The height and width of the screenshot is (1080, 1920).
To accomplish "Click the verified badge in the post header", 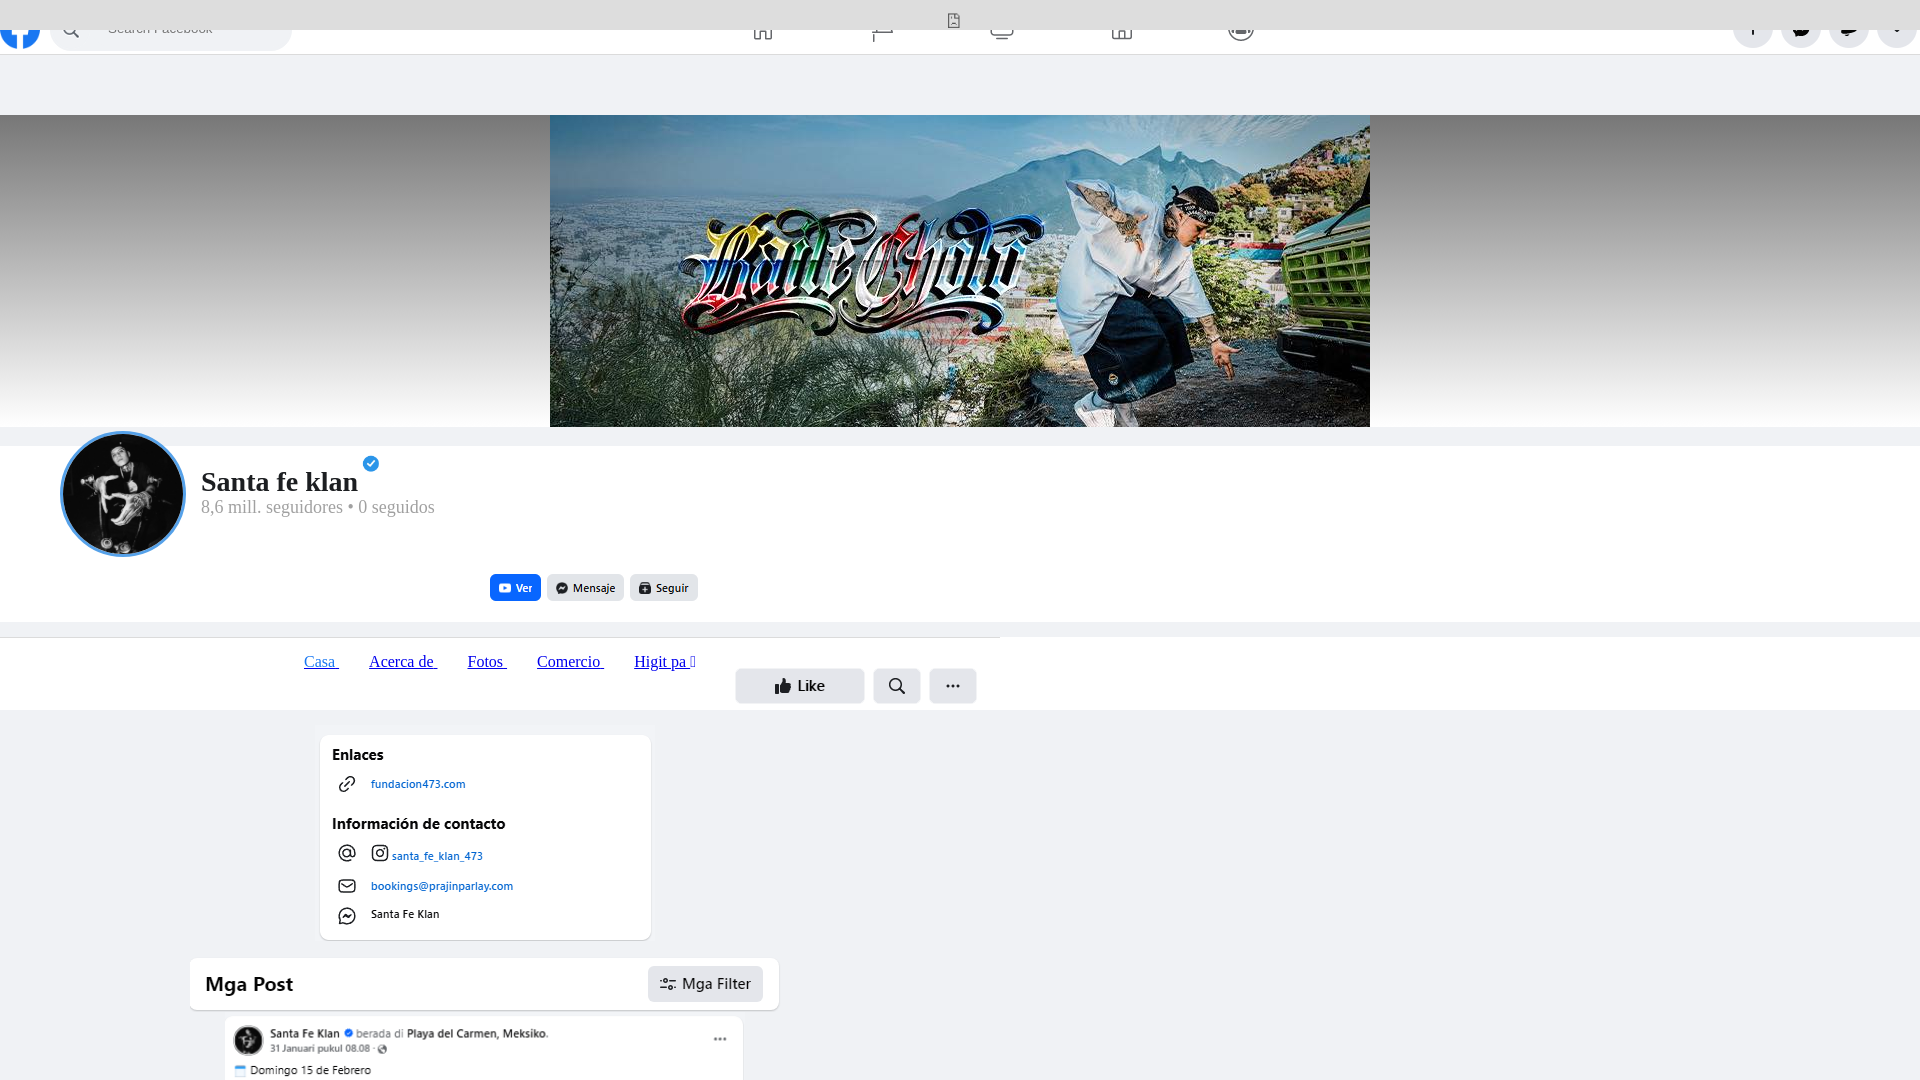I will 349,1033.
